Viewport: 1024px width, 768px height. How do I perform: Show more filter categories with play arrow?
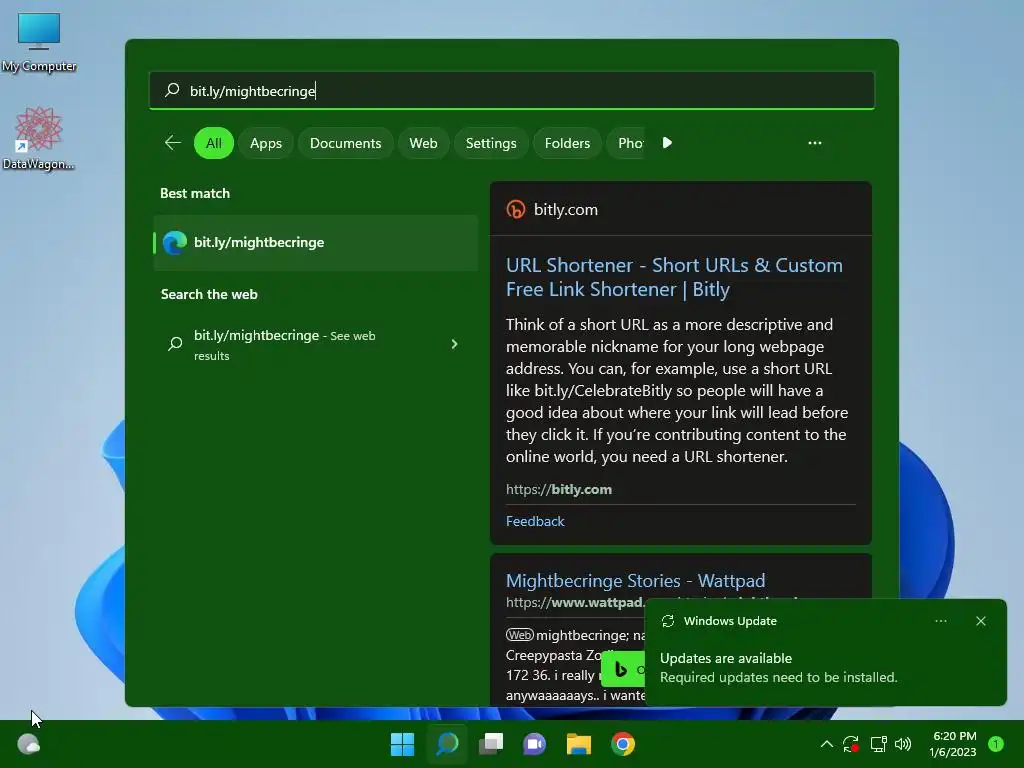tap(667, 142)
